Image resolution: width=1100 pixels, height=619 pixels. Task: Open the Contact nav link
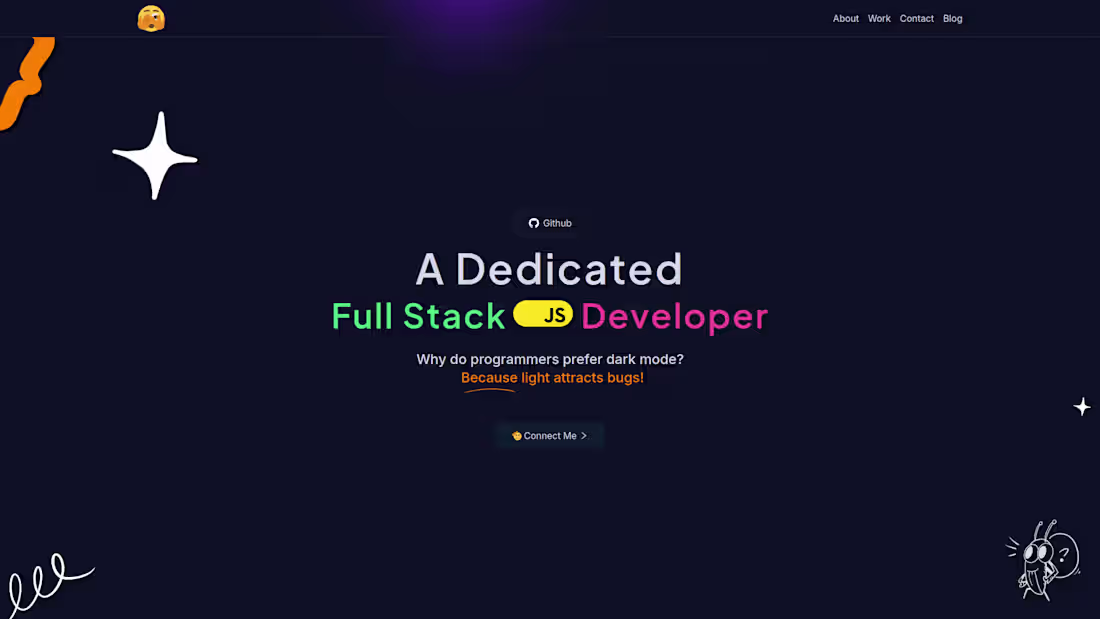[916, 19]
